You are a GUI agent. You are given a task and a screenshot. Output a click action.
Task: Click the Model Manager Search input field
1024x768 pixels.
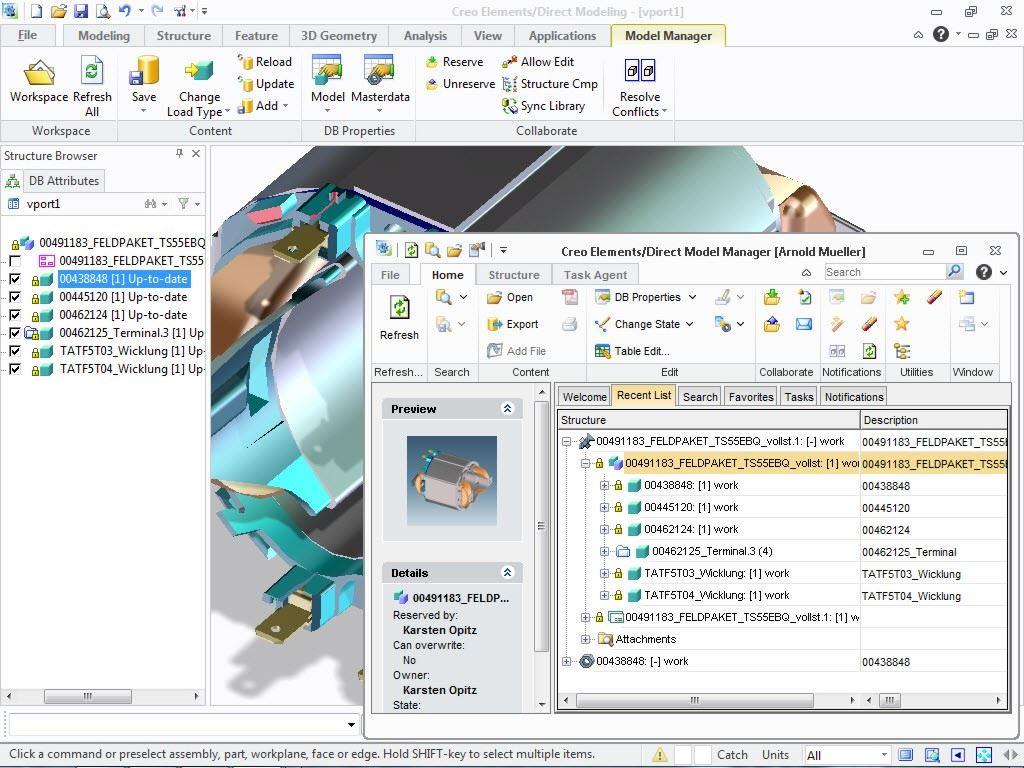coord(884,272)
